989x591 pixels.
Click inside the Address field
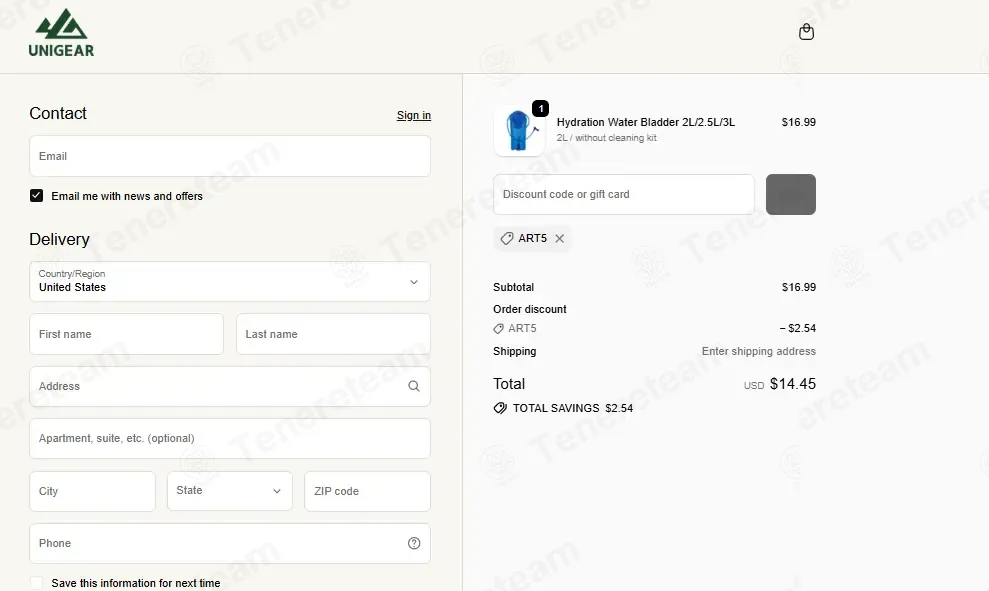pos(230,386)
